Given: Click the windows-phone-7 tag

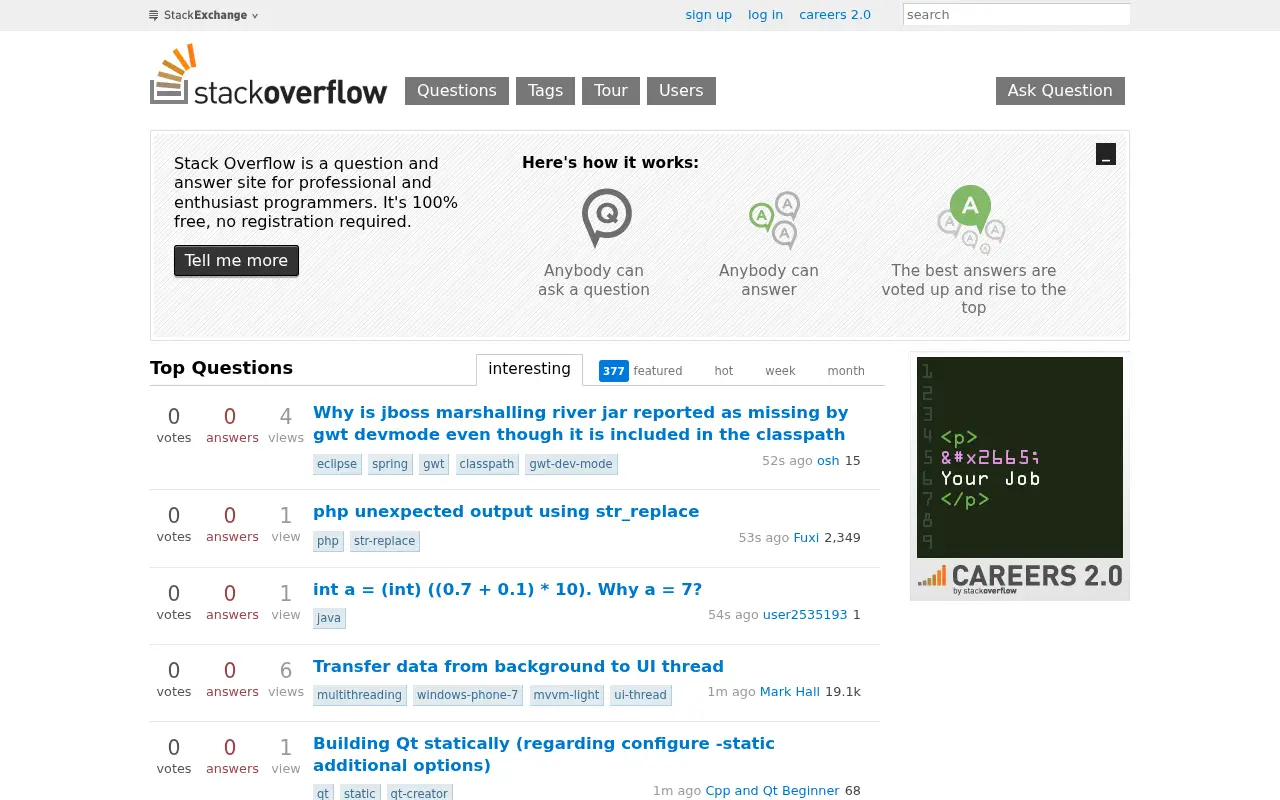Looking at the screenshot, I should coord(468,695).
